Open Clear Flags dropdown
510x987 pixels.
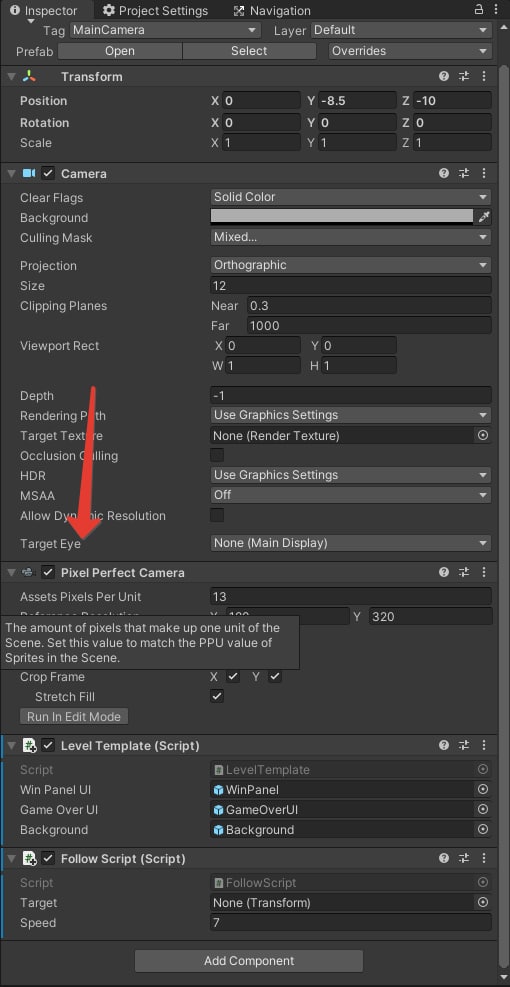(351, 197)
